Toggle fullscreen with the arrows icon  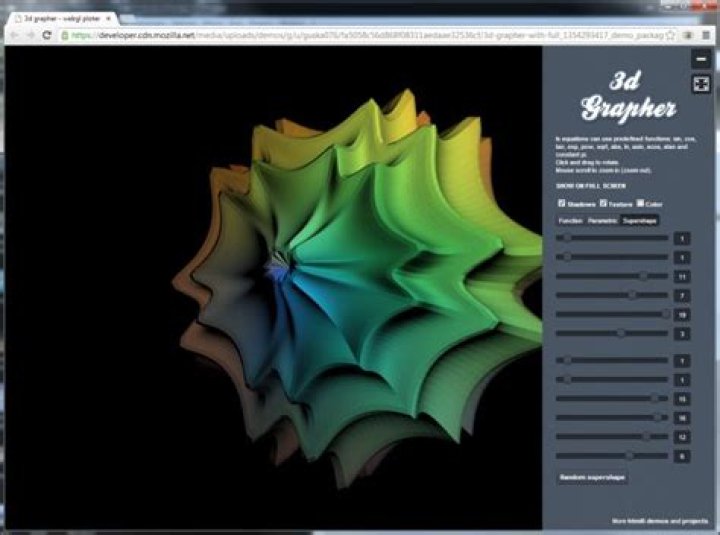coord(701,84)
